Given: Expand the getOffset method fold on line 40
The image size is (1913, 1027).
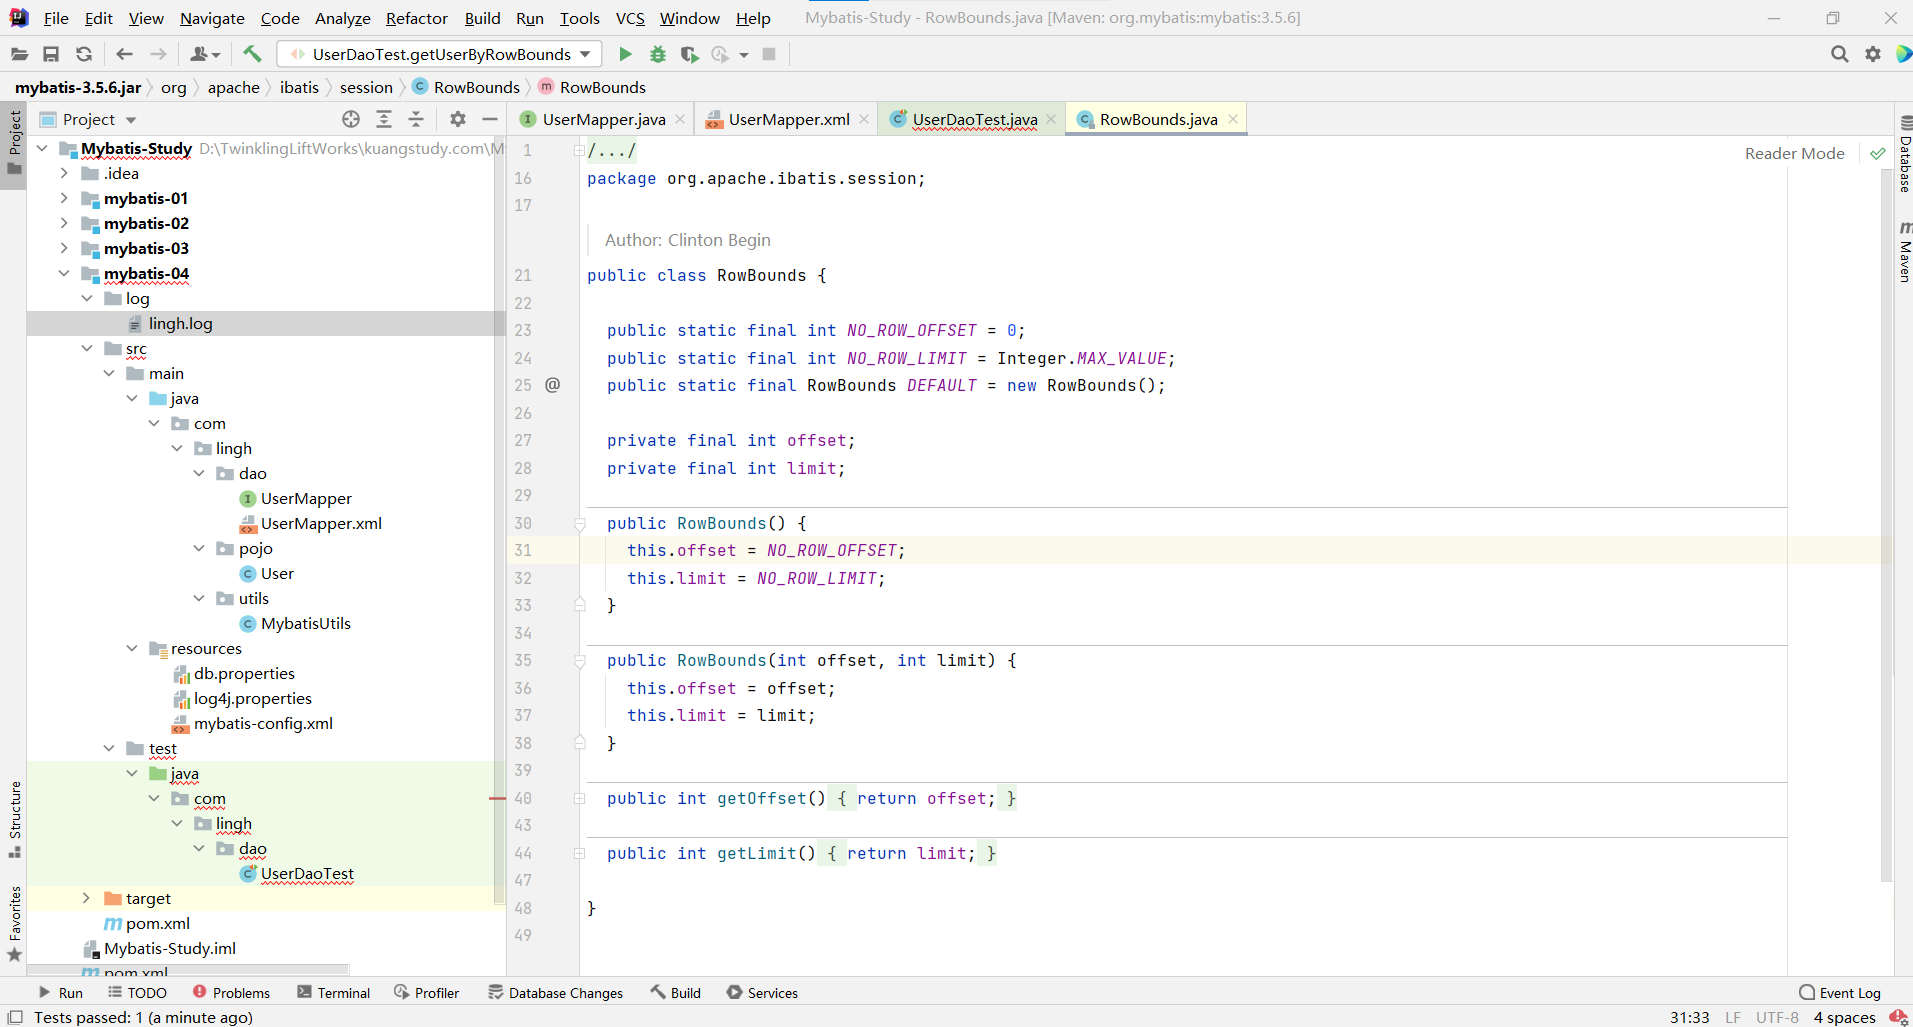Looking at the screenshot, I should (579, 798).
